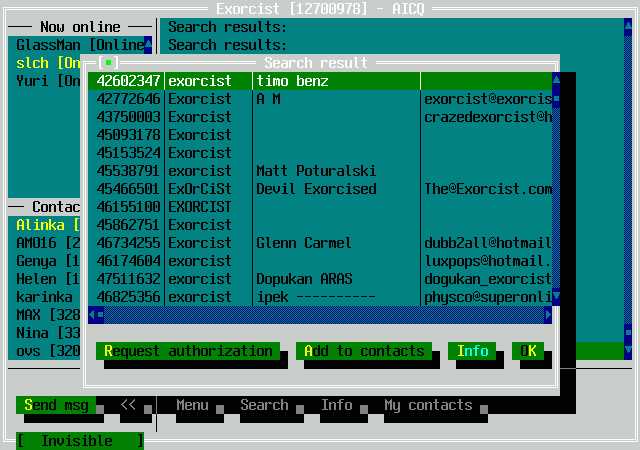Select the row with UIN 45862751

coord(320,225)
